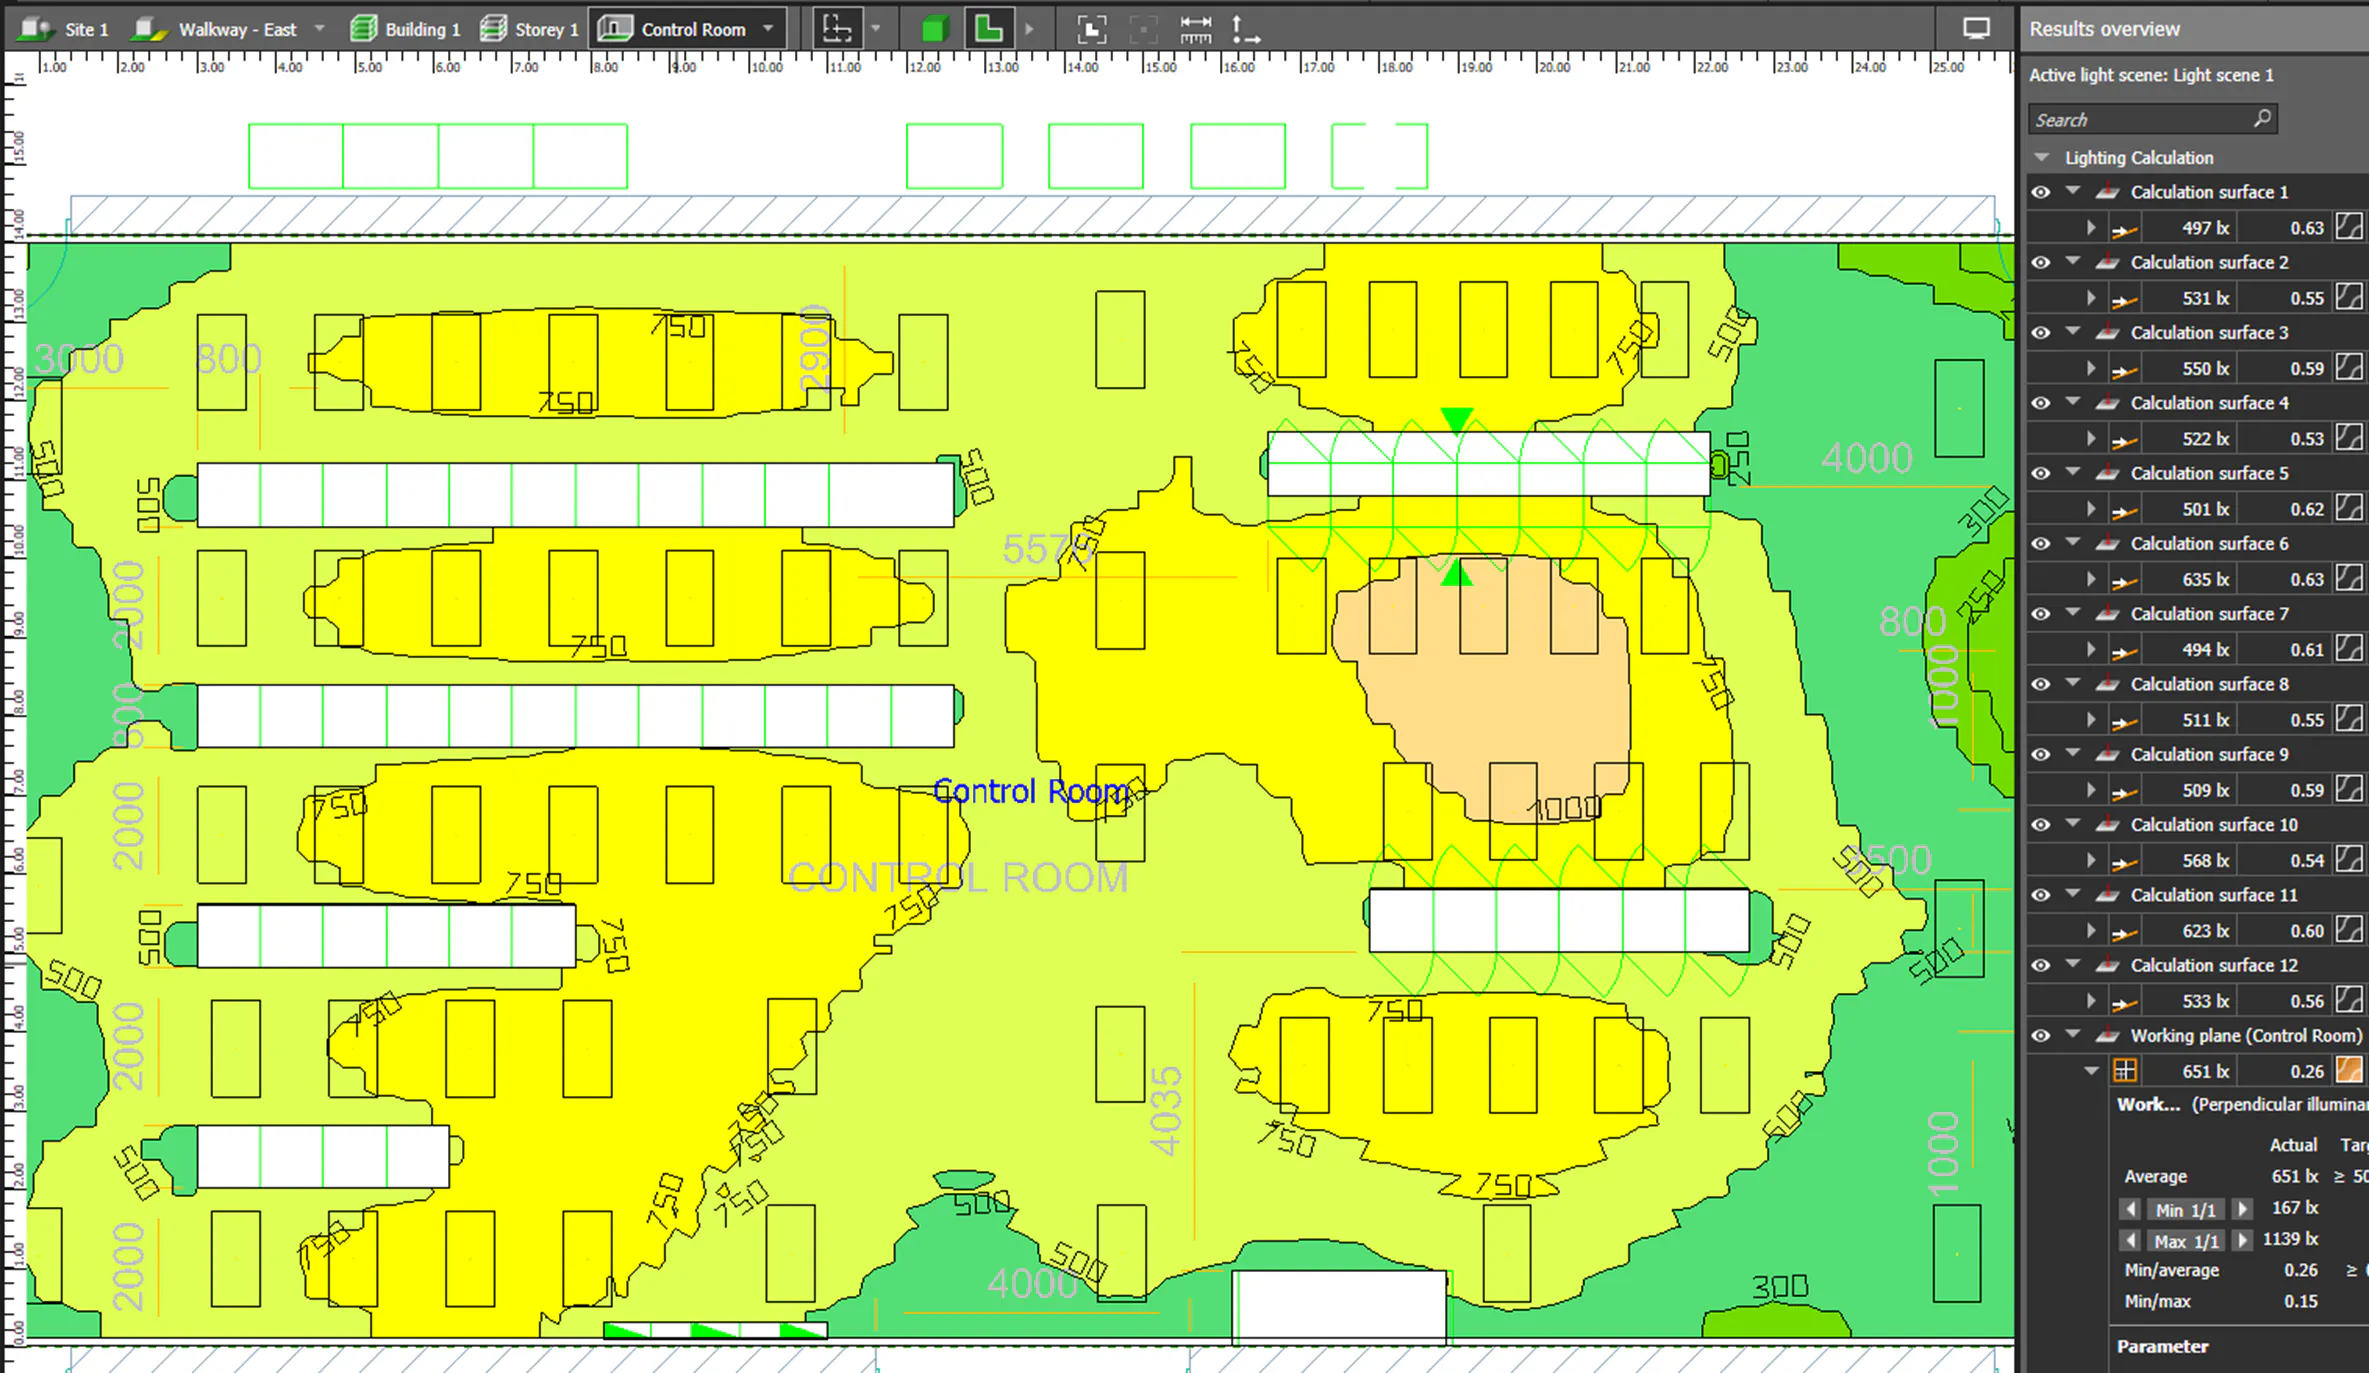
Task: Click the selection frame tool icon
Action: coord(836,29)
